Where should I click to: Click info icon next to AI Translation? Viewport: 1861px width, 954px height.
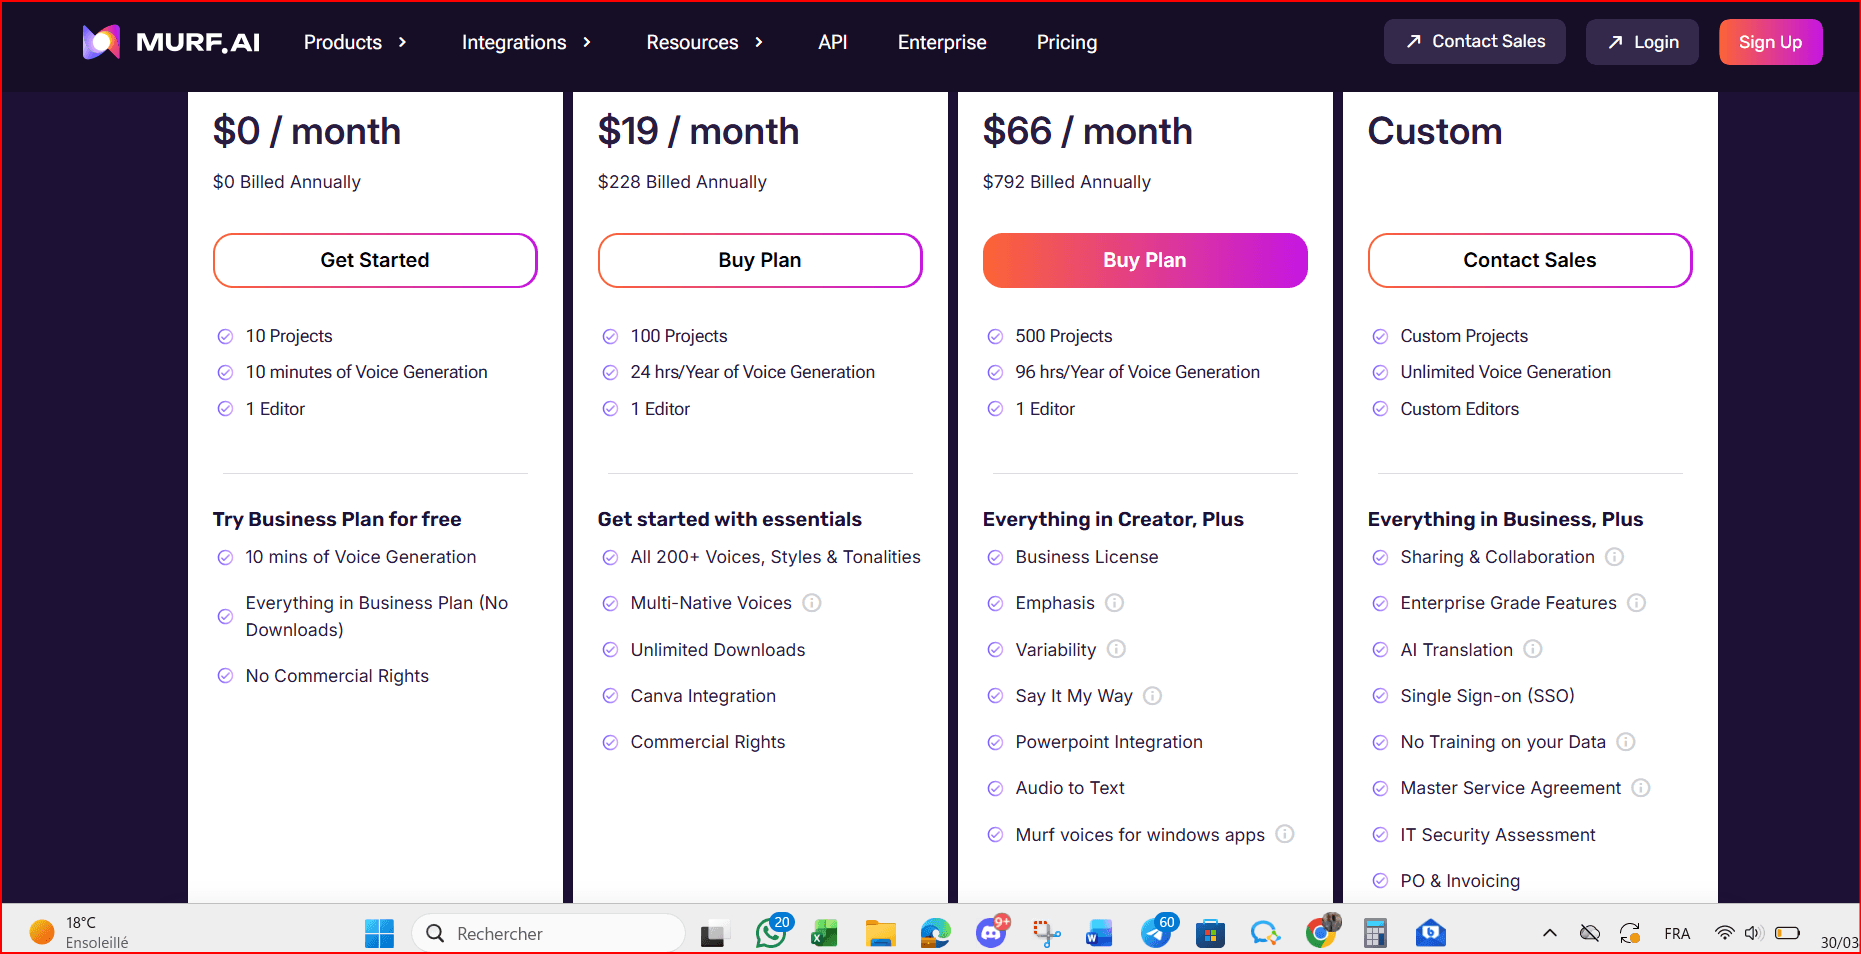(x=1532, y=649)
